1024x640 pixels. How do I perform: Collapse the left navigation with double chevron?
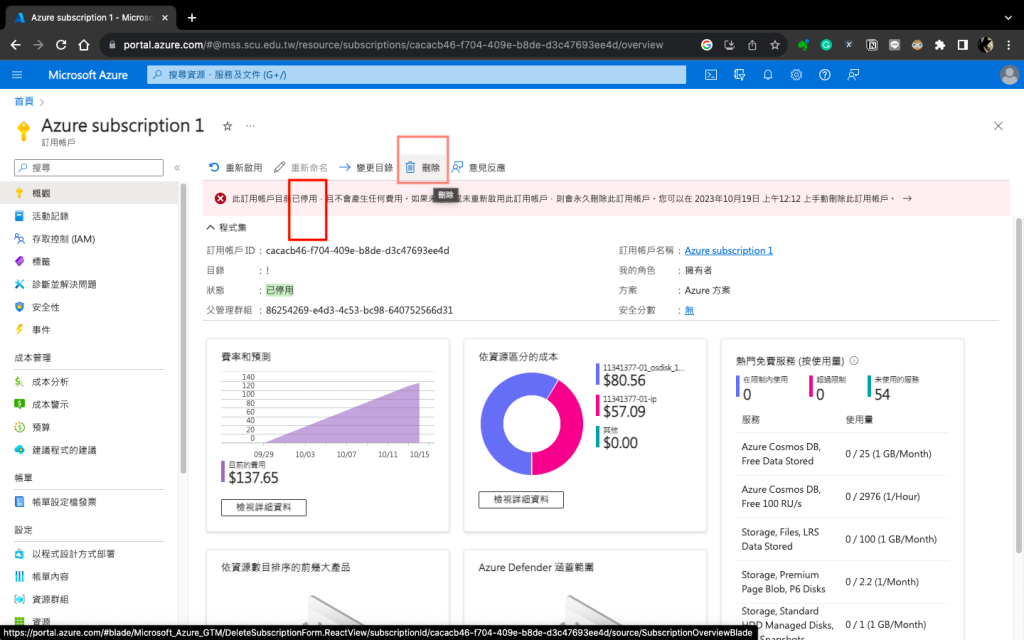(177, 168)
